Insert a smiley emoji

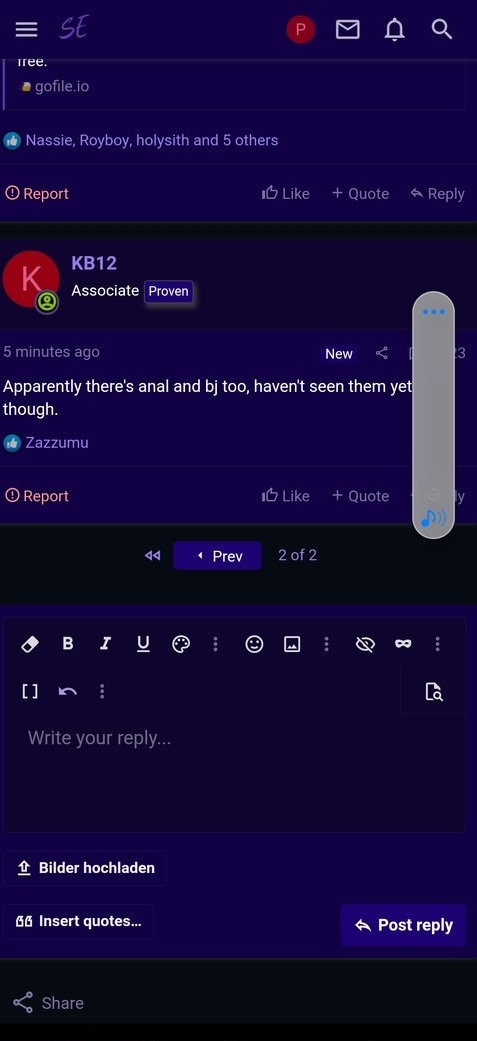[254, 643]
